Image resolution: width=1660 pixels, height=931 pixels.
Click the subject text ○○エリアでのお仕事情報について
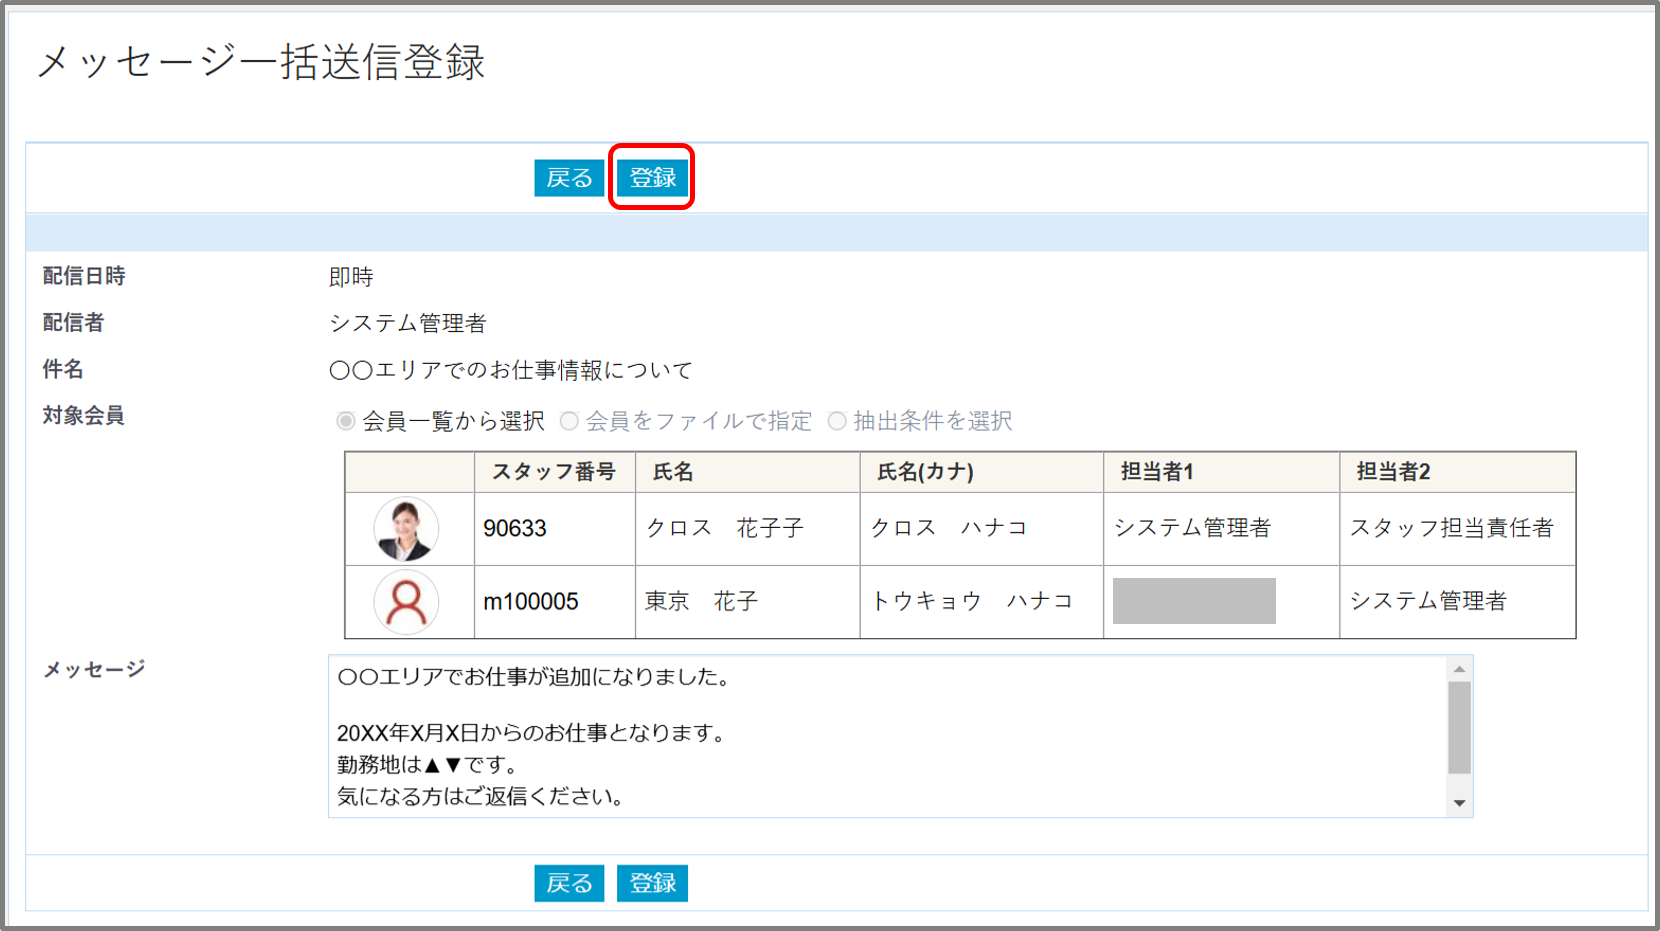point(511,370)
